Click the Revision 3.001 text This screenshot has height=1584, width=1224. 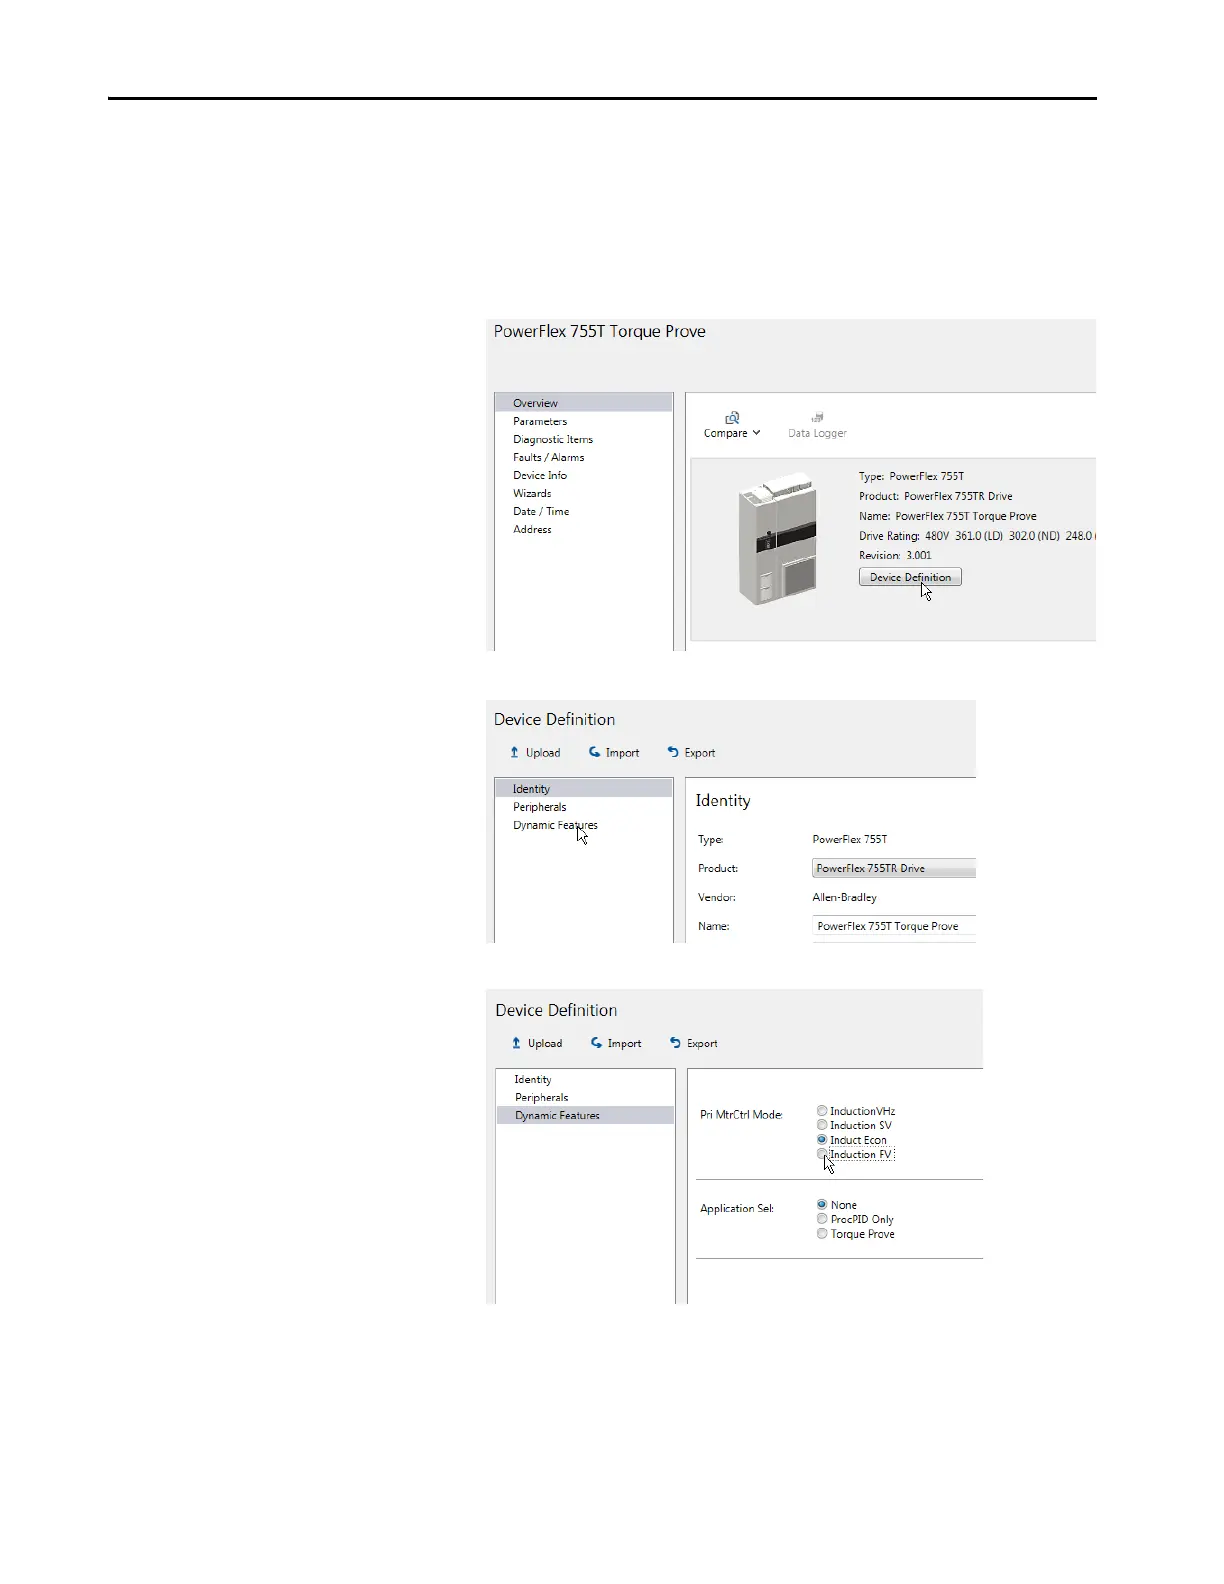pyautogui.click(x=895, y=555)
